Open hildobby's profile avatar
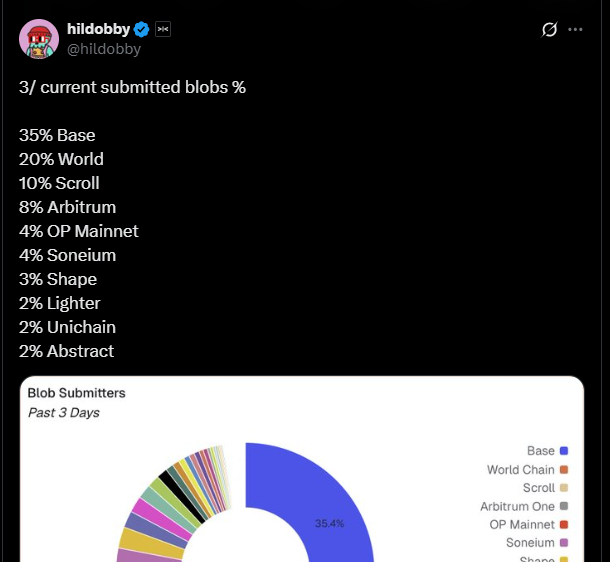Viewport: 610px width, 562px height. point(39,39)
